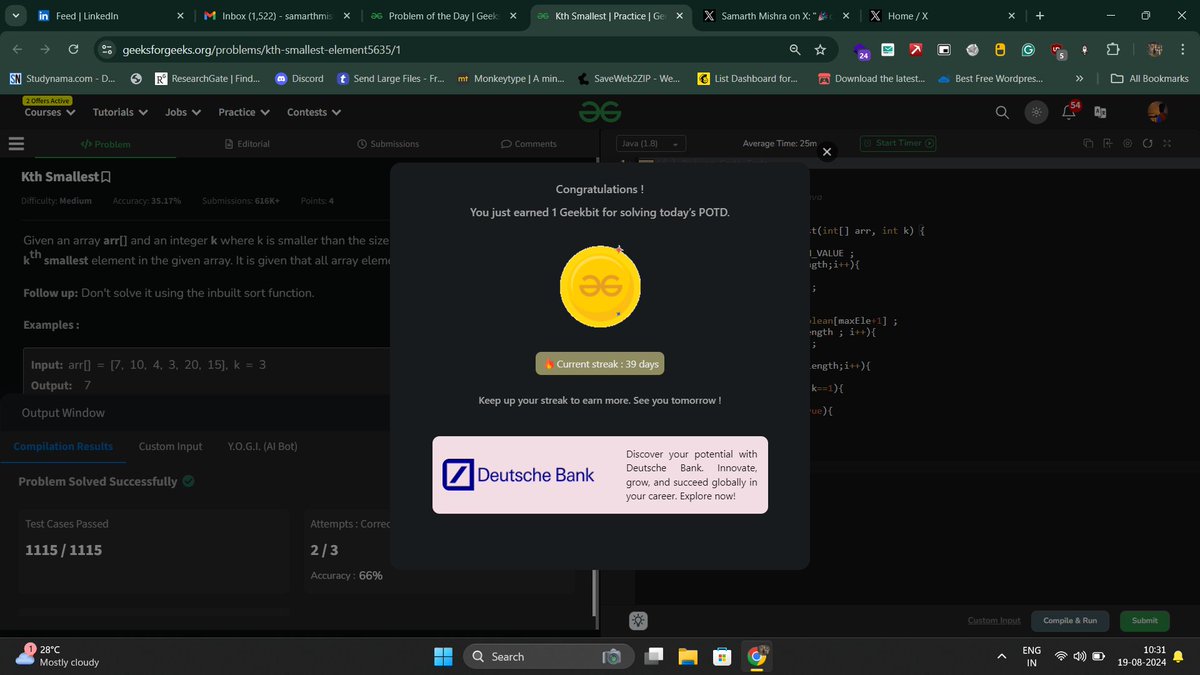Submit the solution with the Submit button

coord(1145,620)
